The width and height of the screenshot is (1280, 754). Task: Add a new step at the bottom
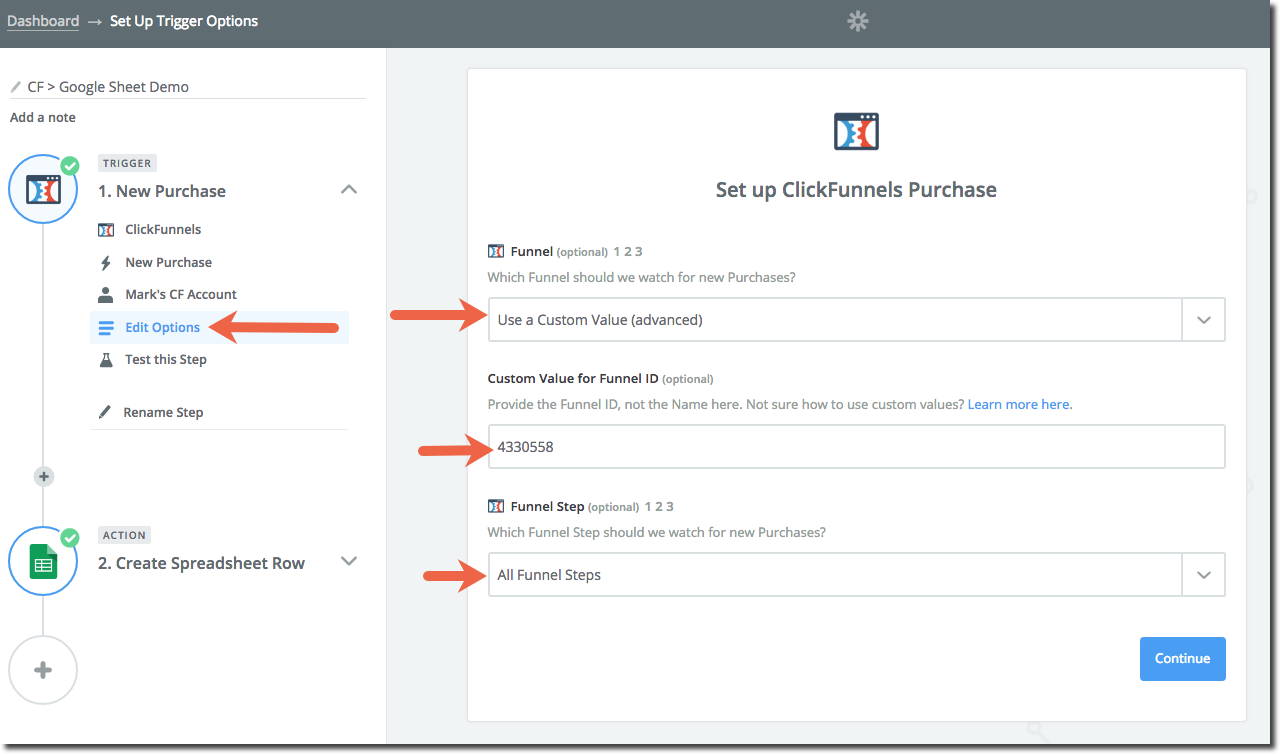(x=43, y=670)
